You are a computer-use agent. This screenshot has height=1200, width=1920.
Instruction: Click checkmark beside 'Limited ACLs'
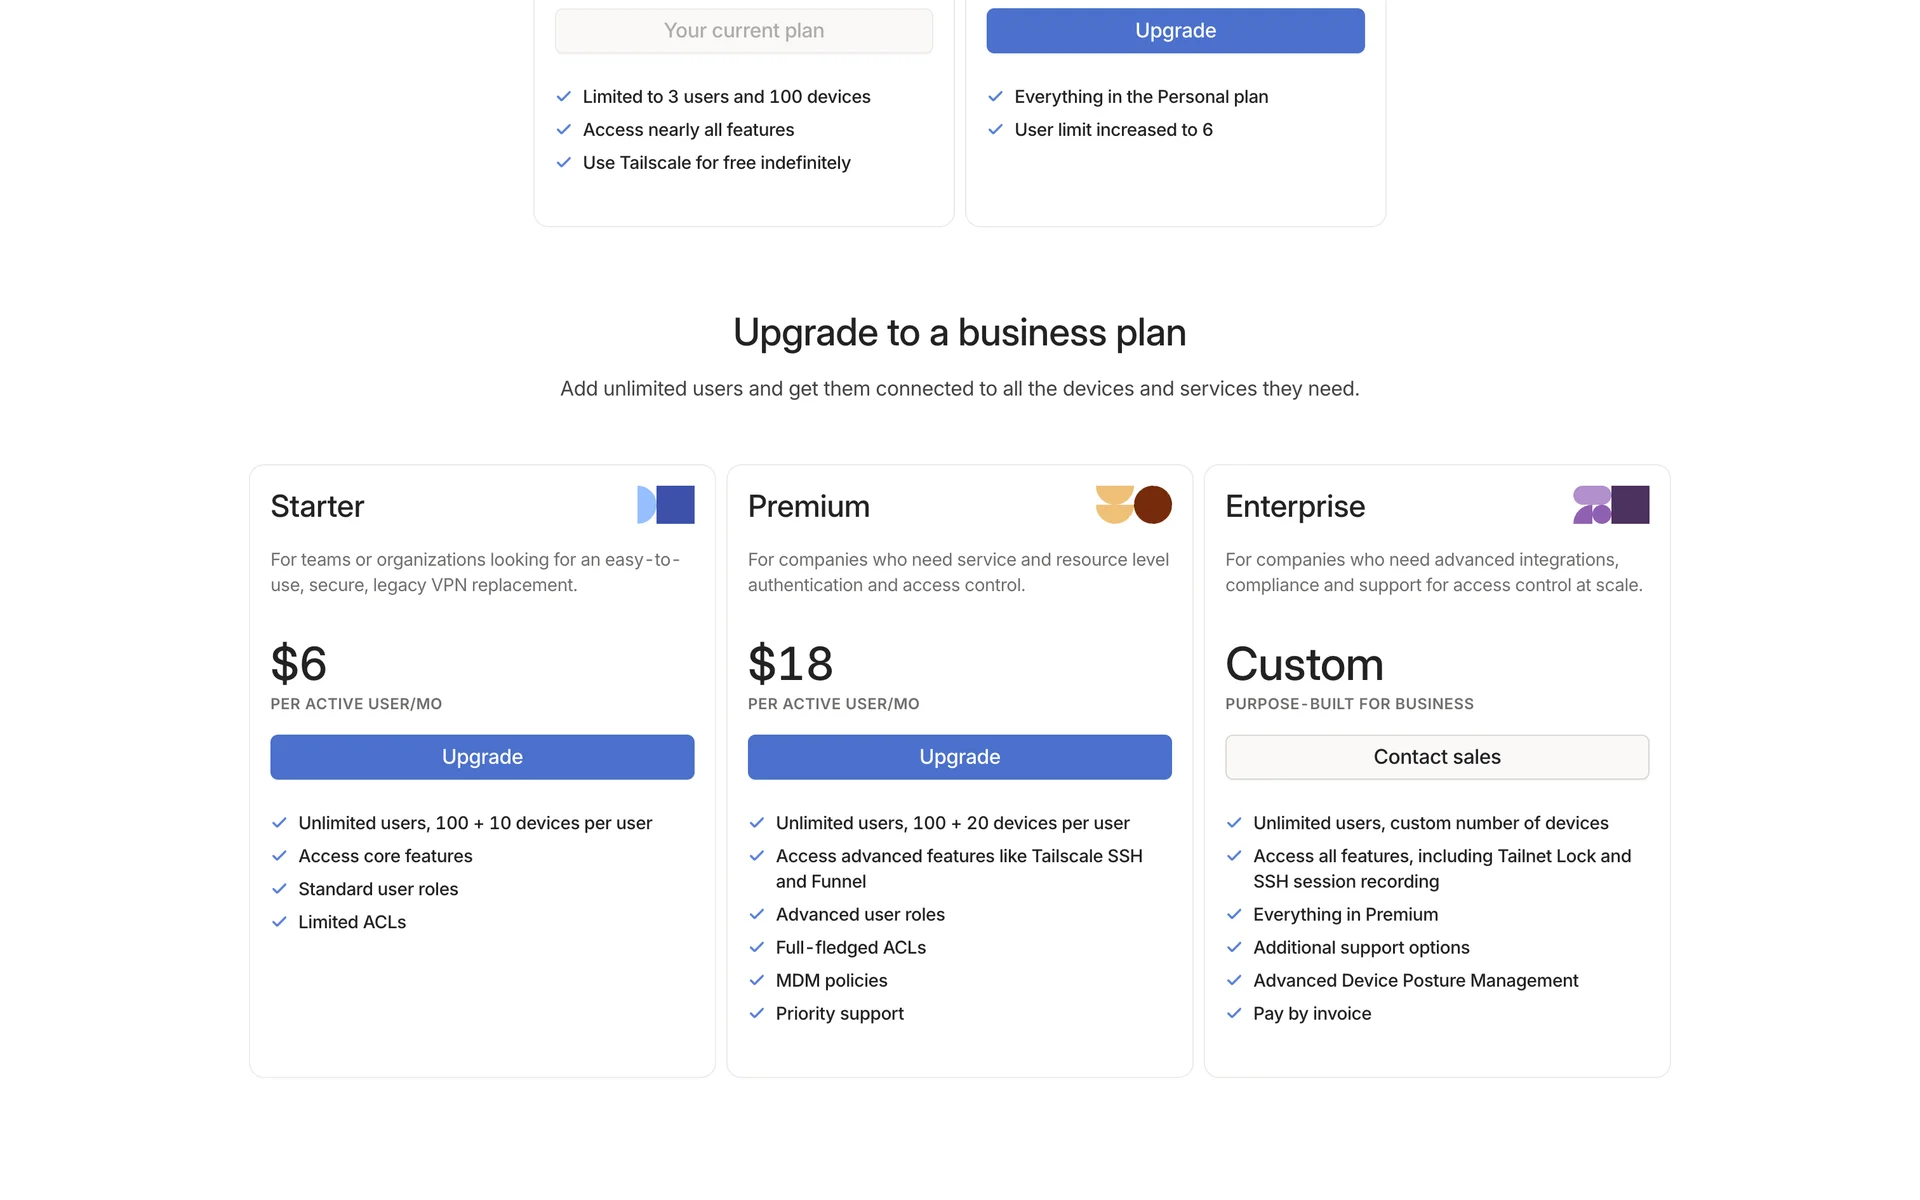pyautogui.click(x=279, y=922)
